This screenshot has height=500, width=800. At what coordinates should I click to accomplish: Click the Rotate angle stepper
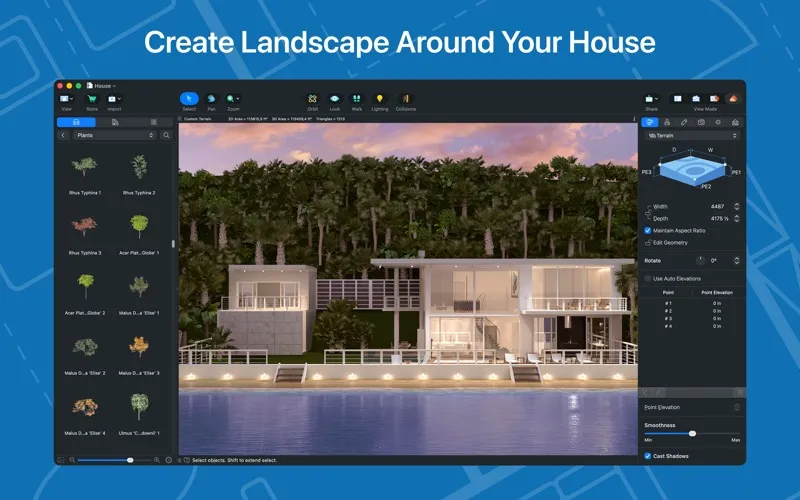pos(736,260)
